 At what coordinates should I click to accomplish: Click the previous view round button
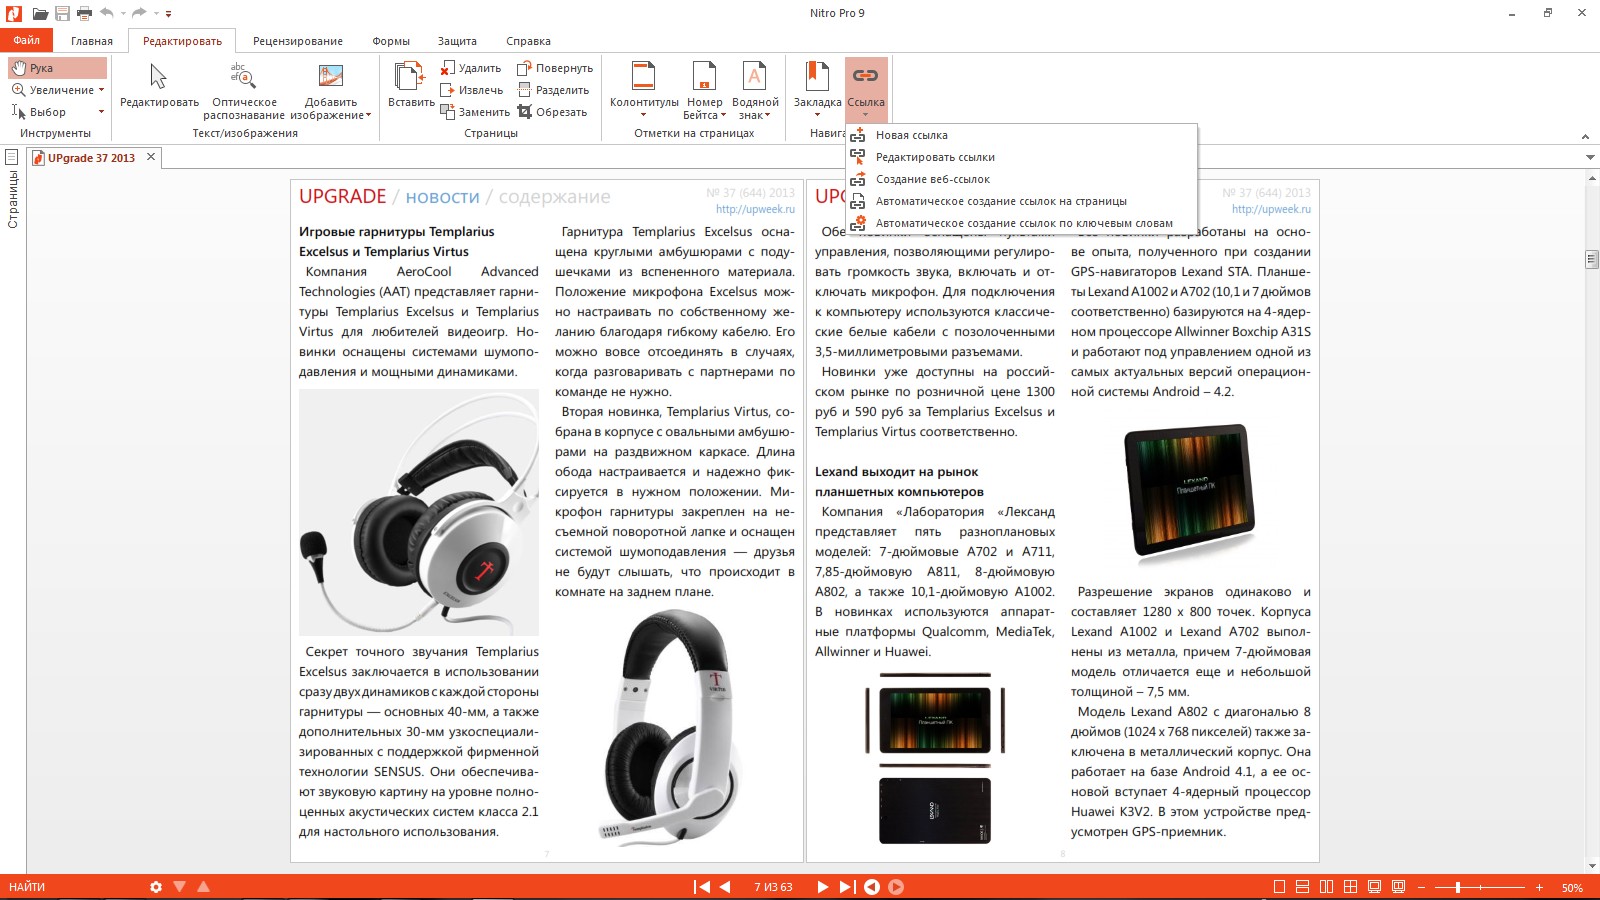[872, 887]
